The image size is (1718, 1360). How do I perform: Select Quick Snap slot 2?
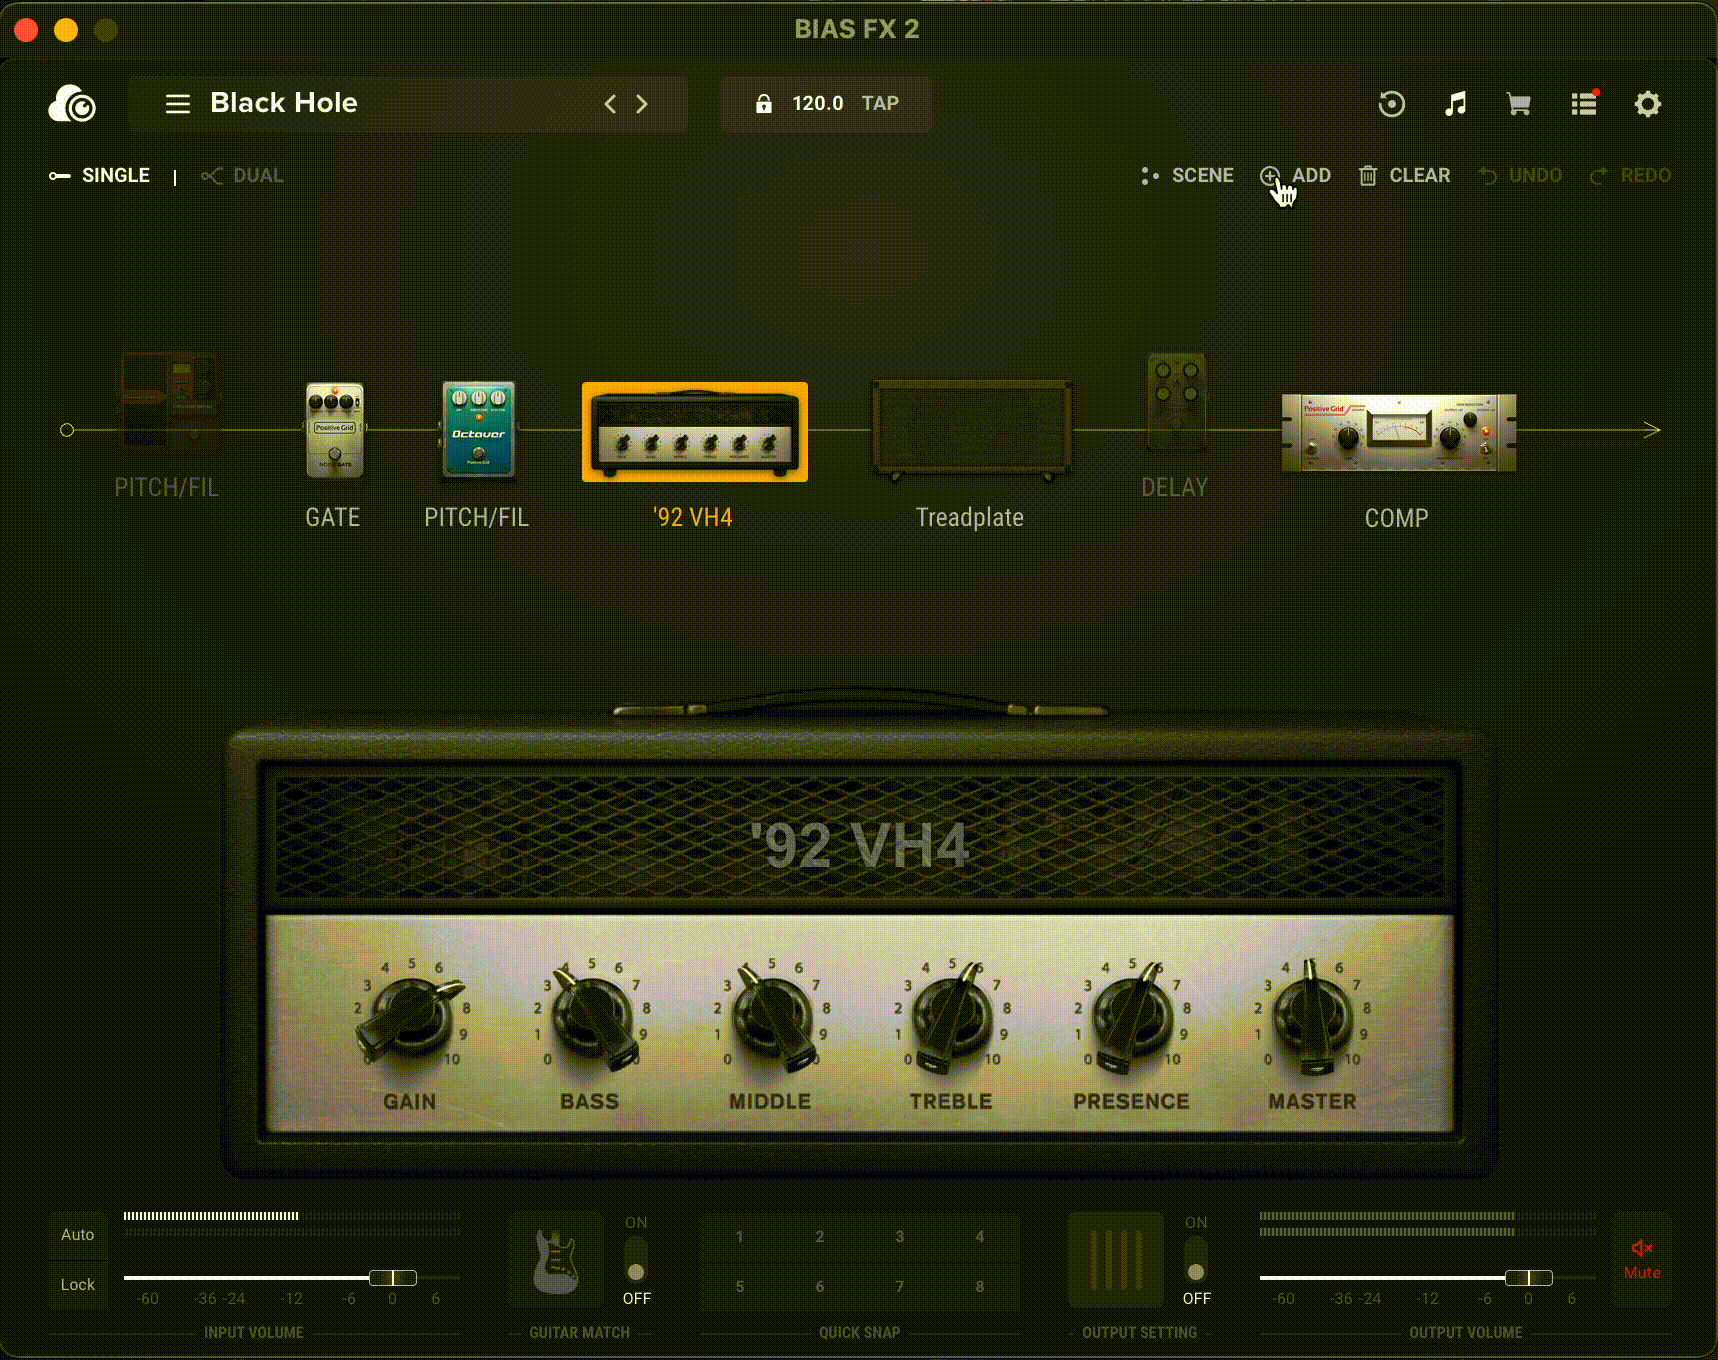point(820,1237)
